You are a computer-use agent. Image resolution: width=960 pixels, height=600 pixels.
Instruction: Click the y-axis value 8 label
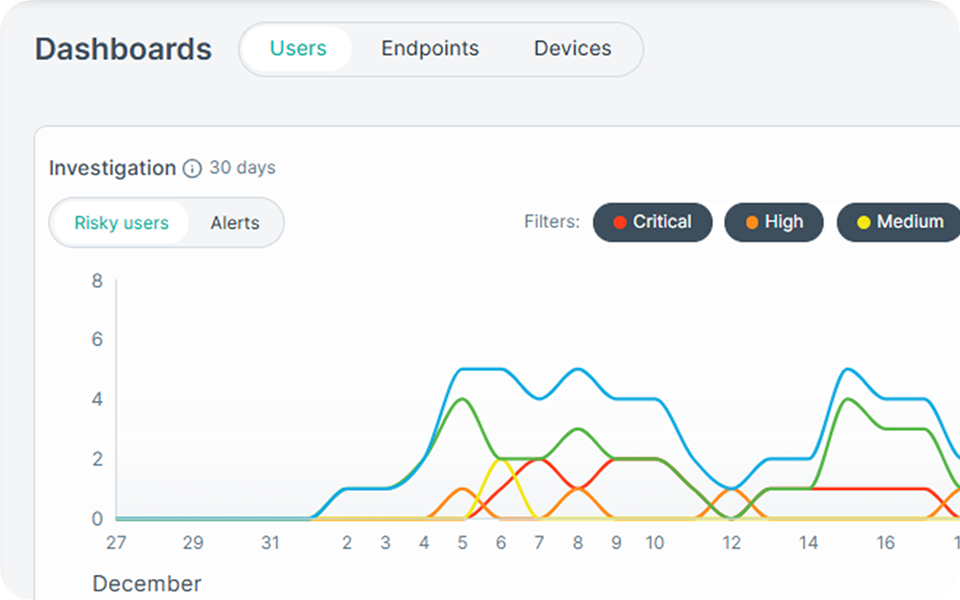(x=97, y=281)
